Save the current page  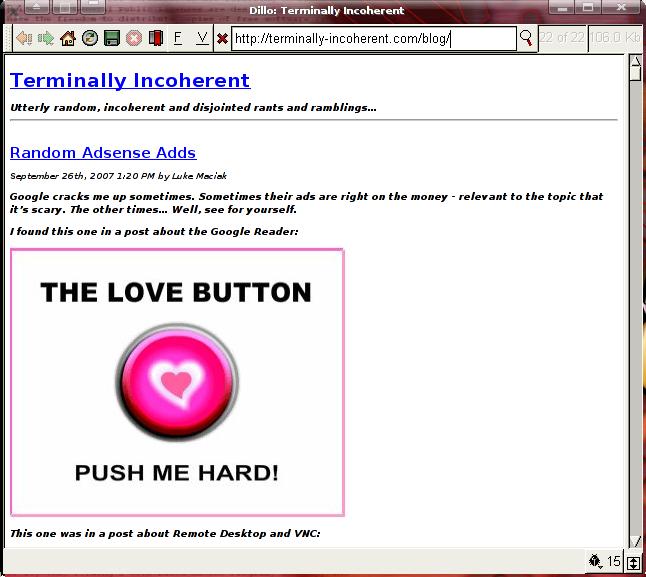(x=112, y=38)
